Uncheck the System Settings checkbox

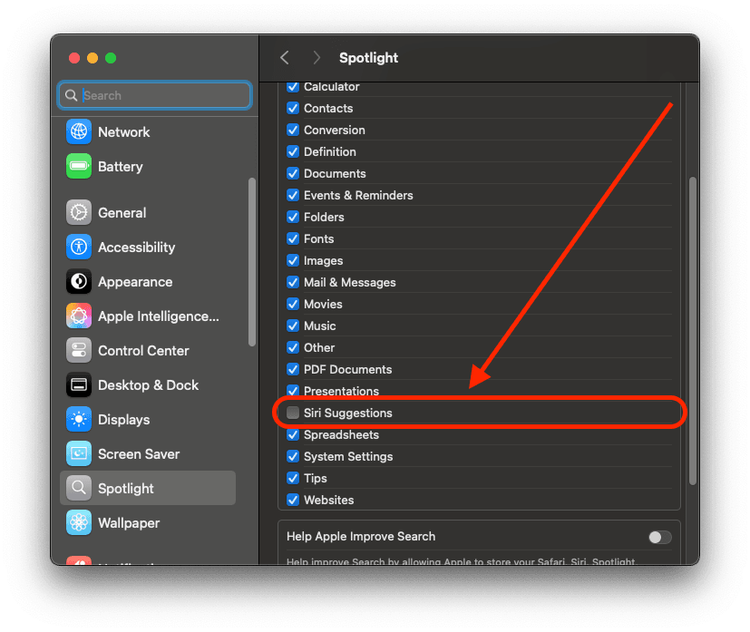pos(293,456)
